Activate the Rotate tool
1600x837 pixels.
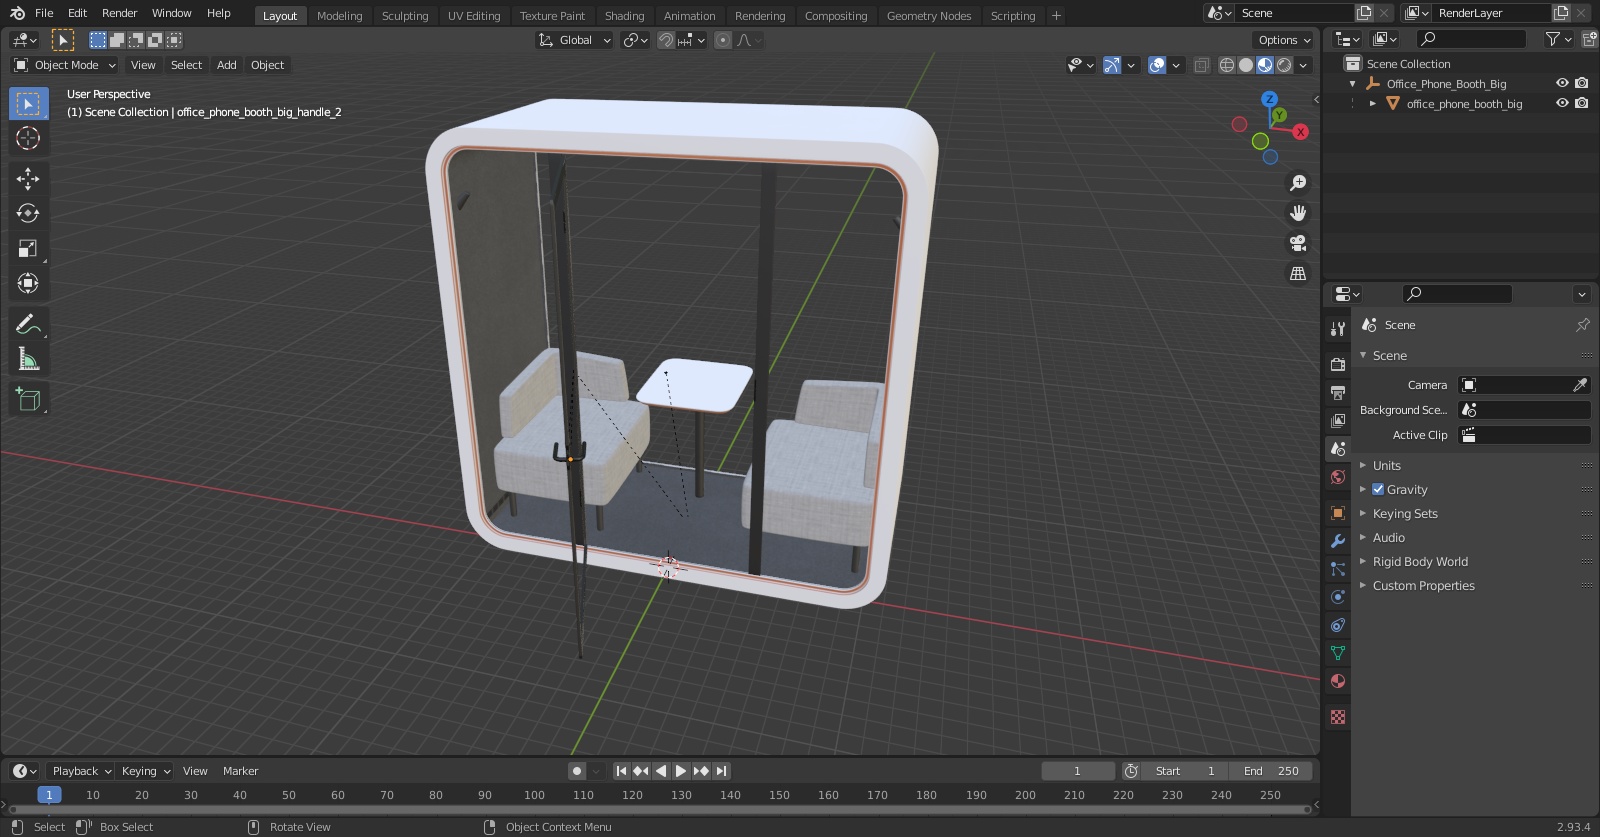(28, 213)
